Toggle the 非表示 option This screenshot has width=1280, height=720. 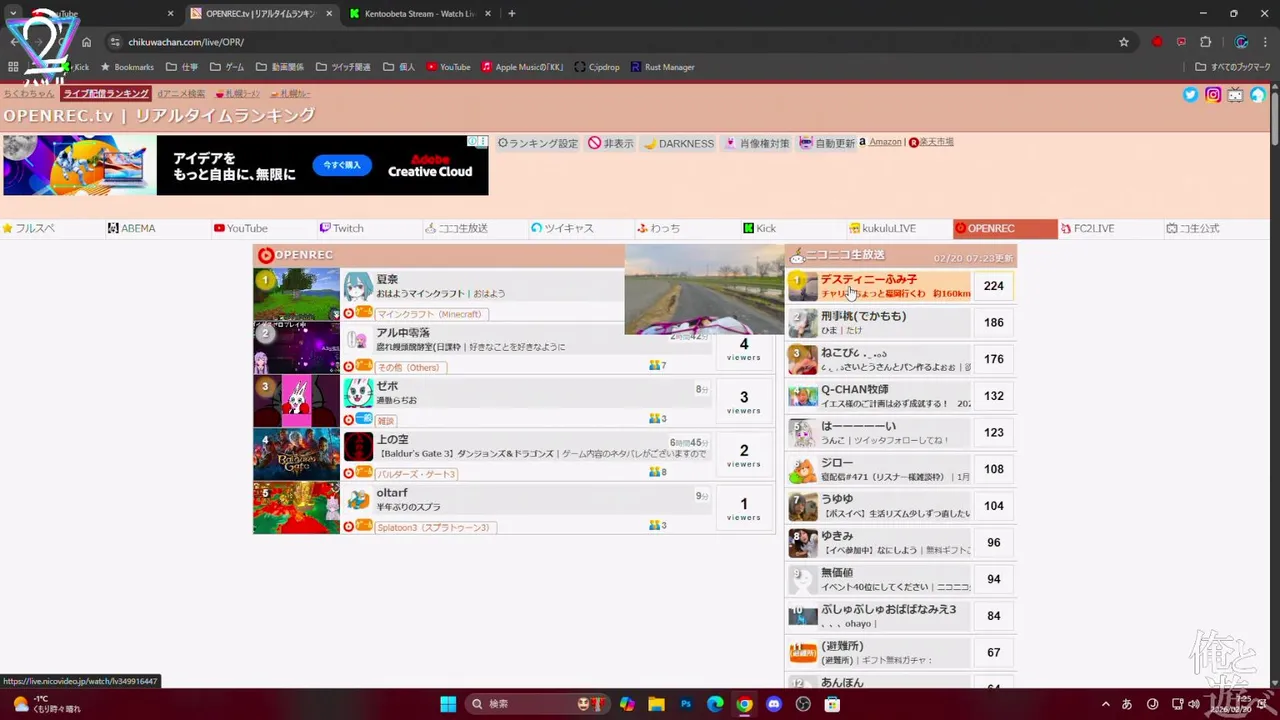tap(611, 143)
